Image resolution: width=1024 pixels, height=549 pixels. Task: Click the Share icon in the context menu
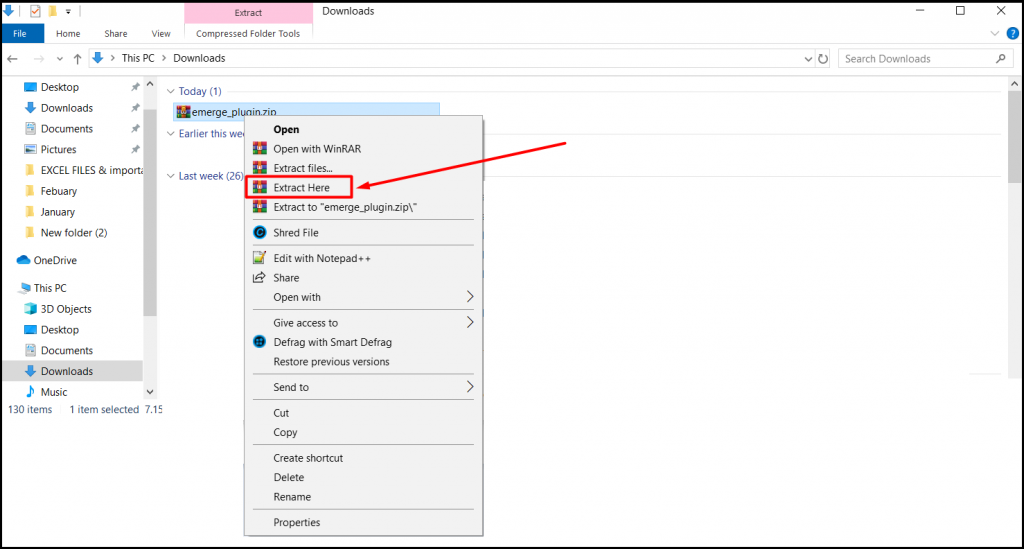click(x=259, y=277)
